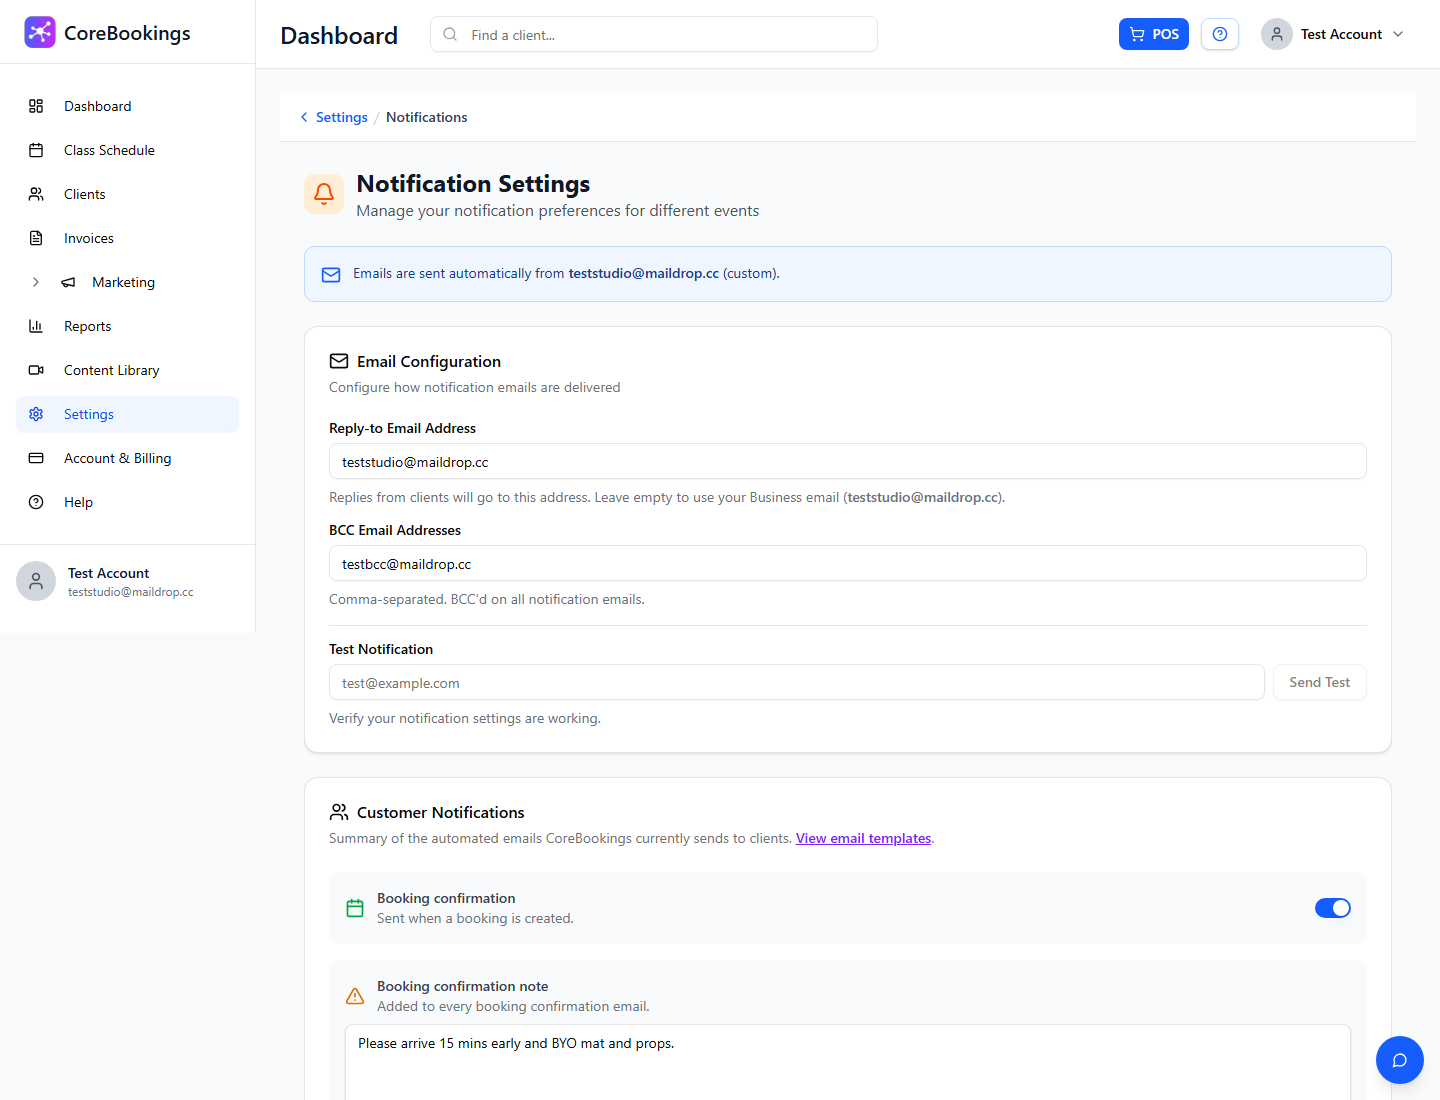1440x1100 pixels.
Task: Click the envelope icon beside Email Configuration
Action: [x=339, y=361]
